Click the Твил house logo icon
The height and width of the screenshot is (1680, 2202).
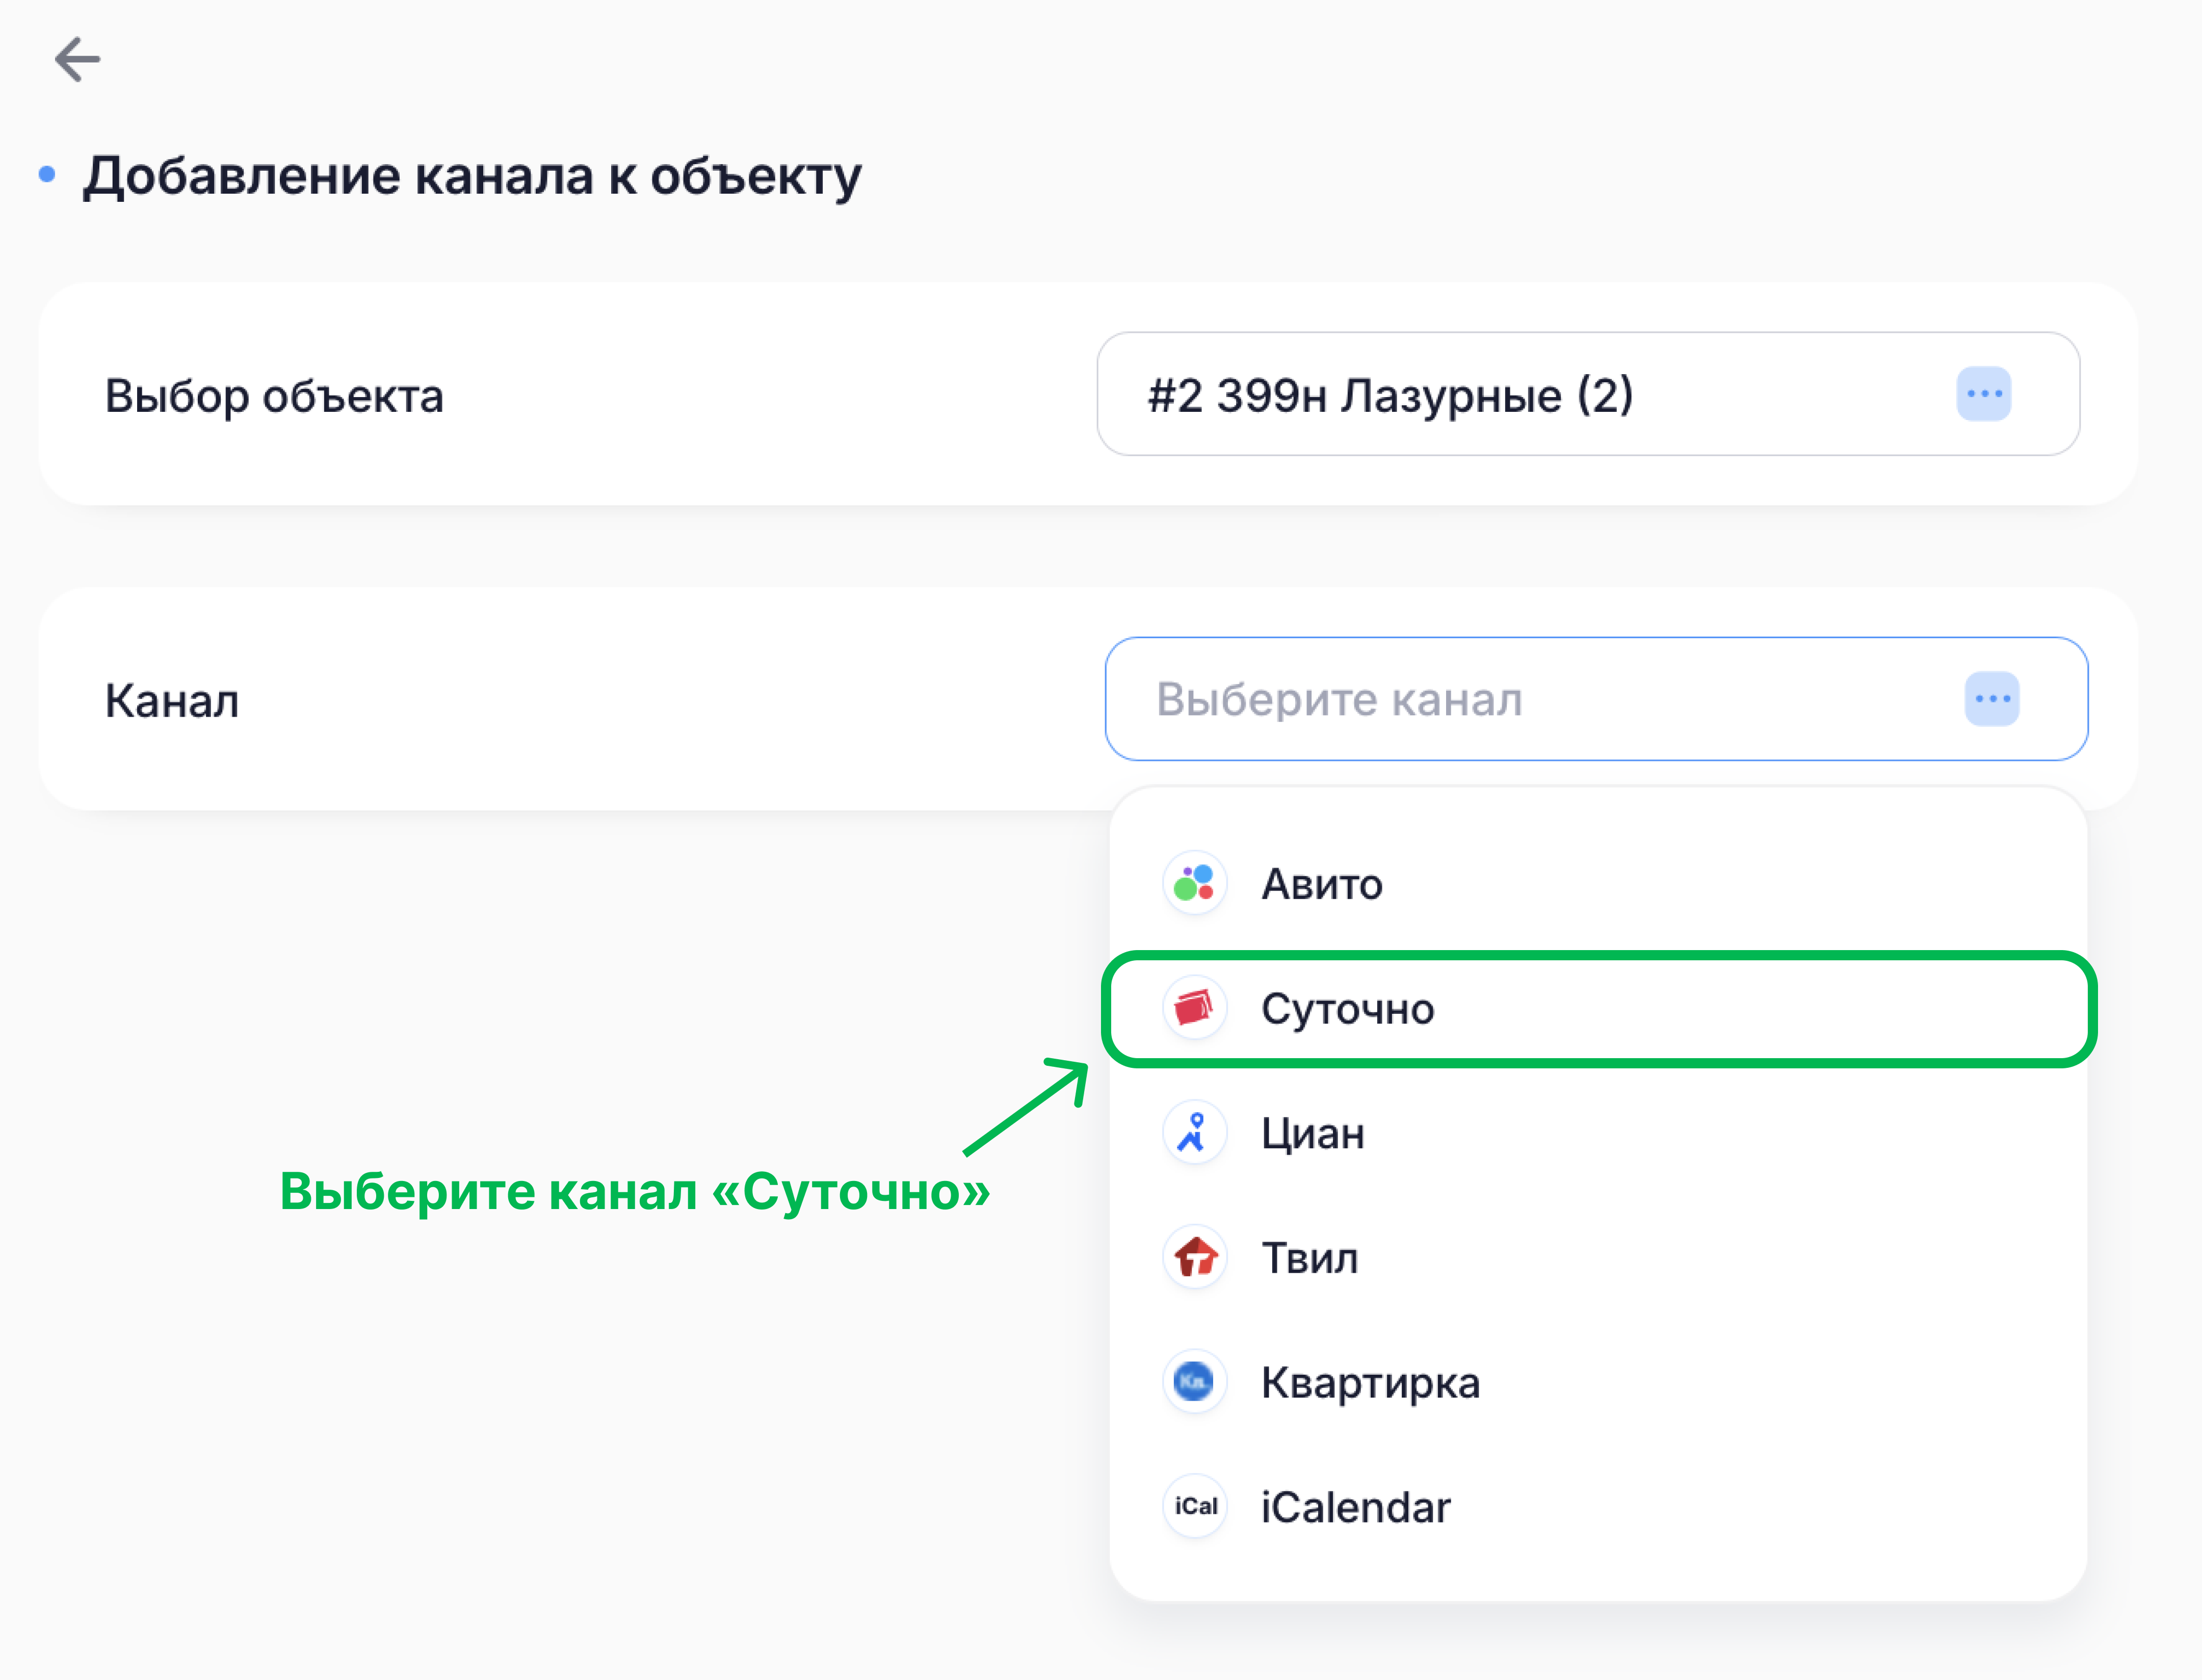[x=1194, y=1257]
